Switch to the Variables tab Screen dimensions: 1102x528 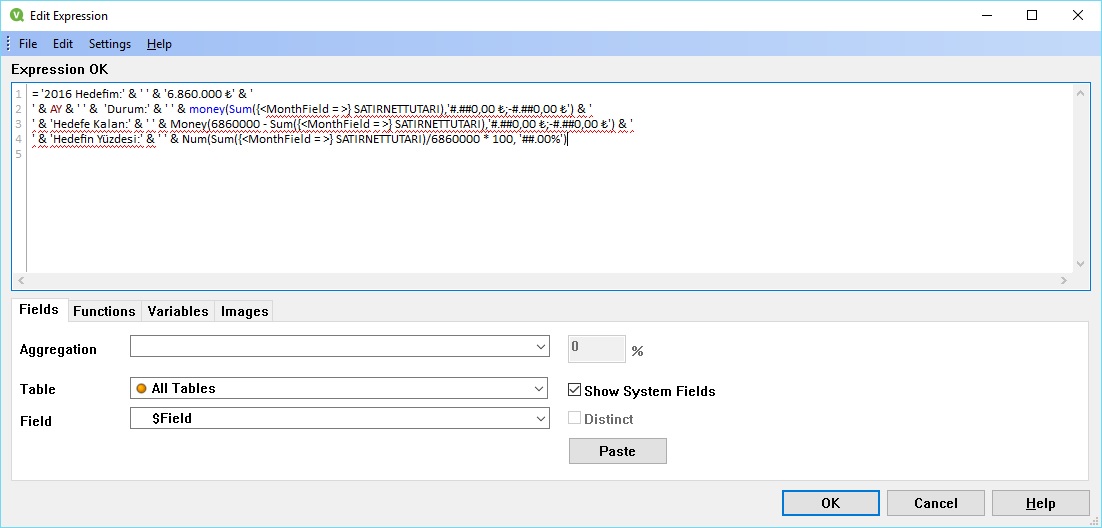coord(178,311)
